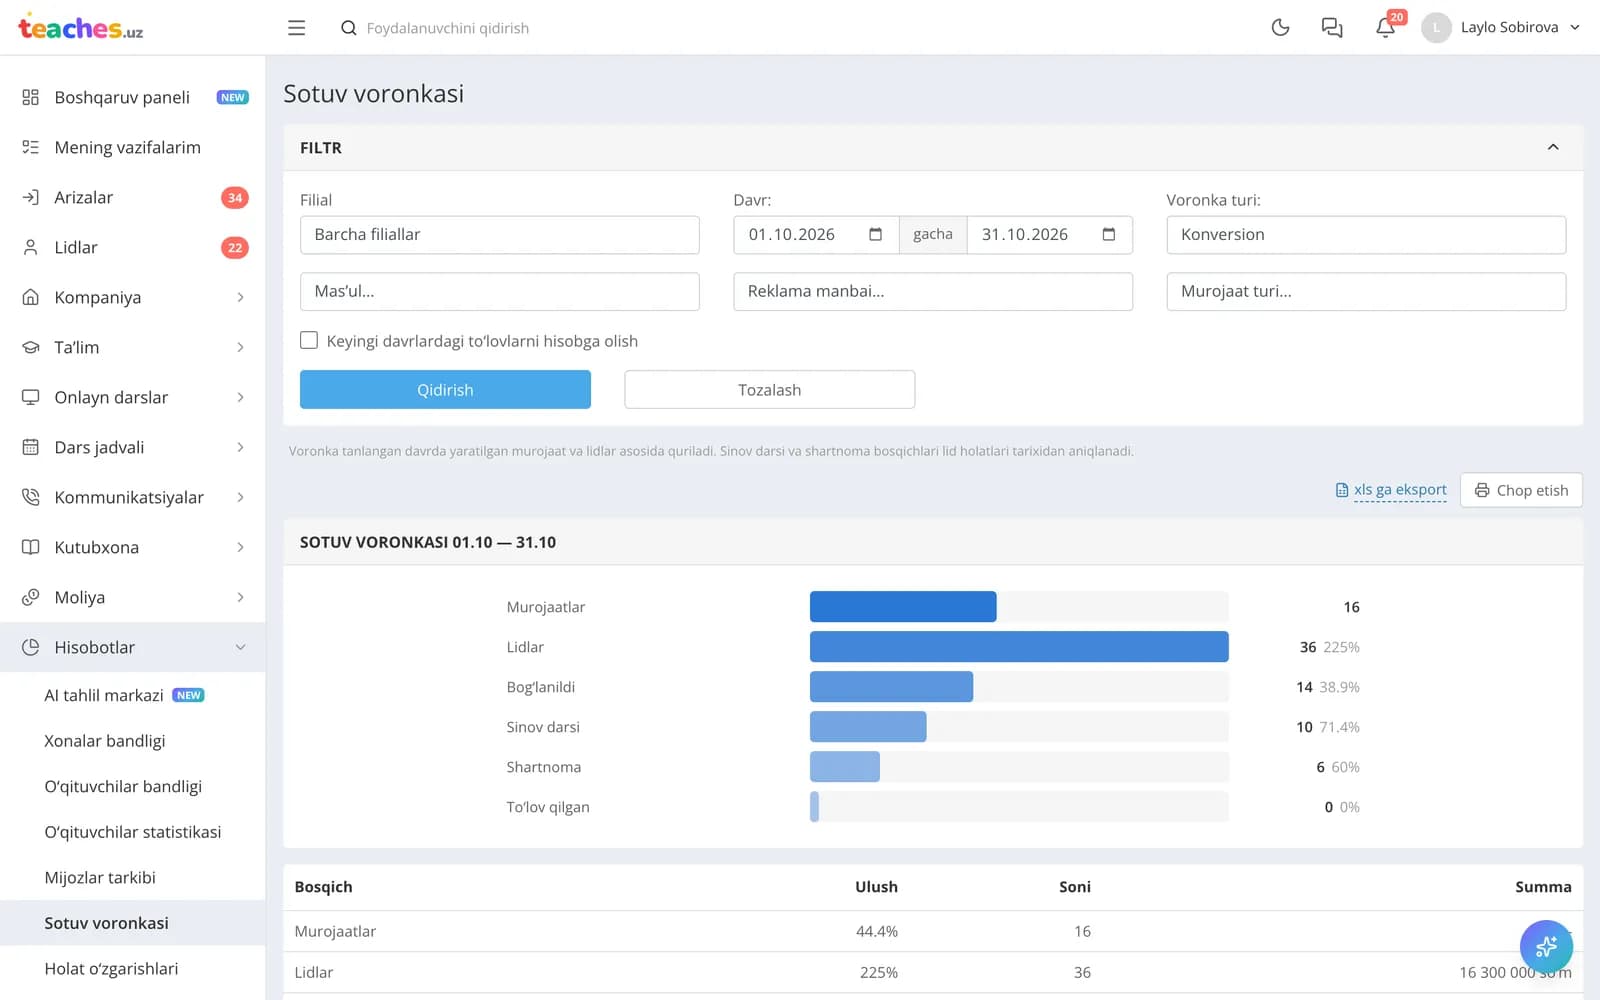Open Laylo Sobirova user menu arrow
The height and width of the screenshot is (1000, 1600).
tap(1575, 28)
